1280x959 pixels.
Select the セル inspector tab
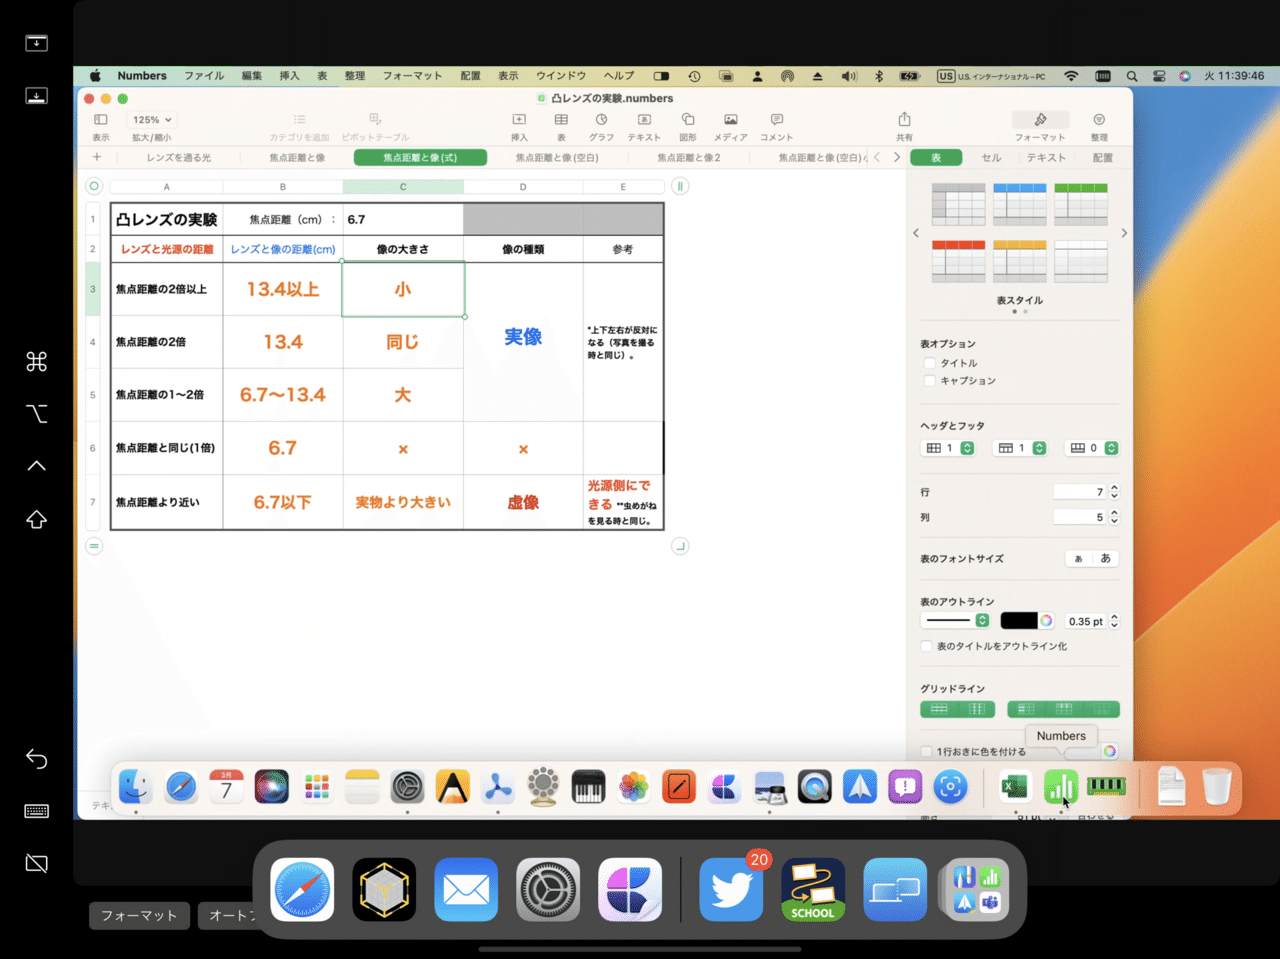click(991, 157)
